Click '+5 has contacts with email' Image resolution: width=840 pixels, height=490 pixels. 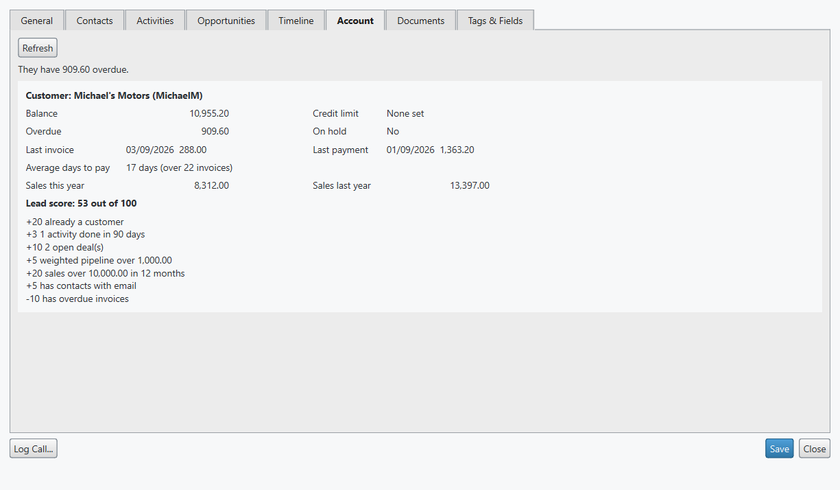tap(81, 286)
